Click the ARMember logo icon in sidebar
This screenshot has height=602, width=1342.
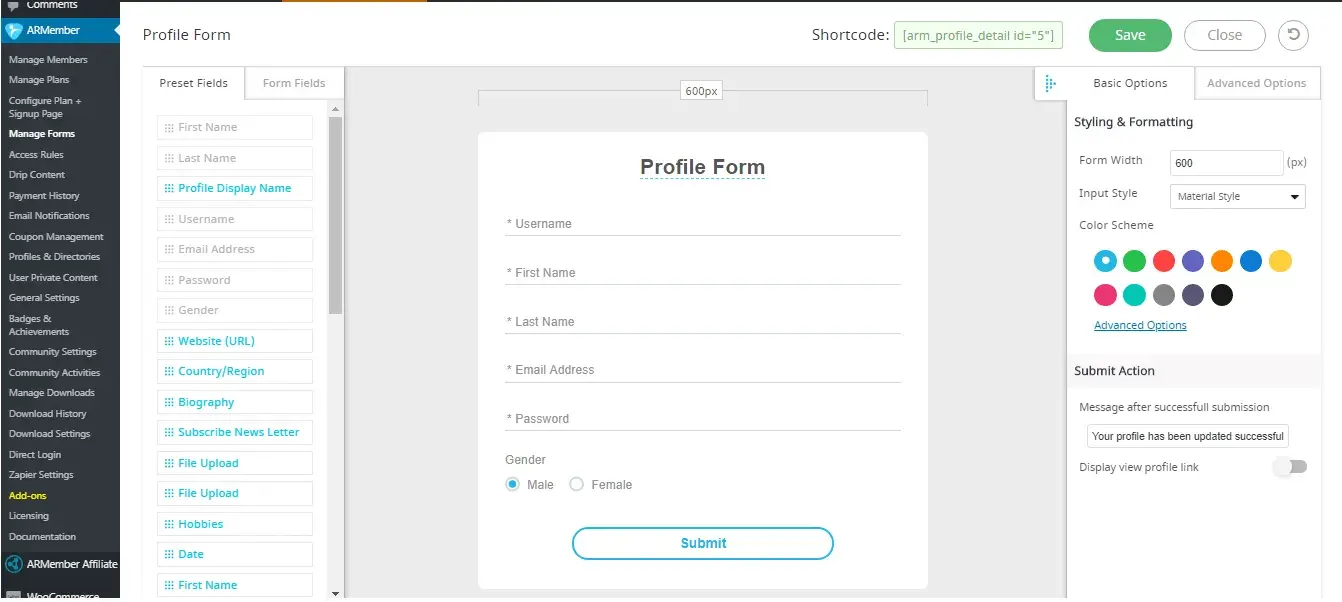click(14, 30)
